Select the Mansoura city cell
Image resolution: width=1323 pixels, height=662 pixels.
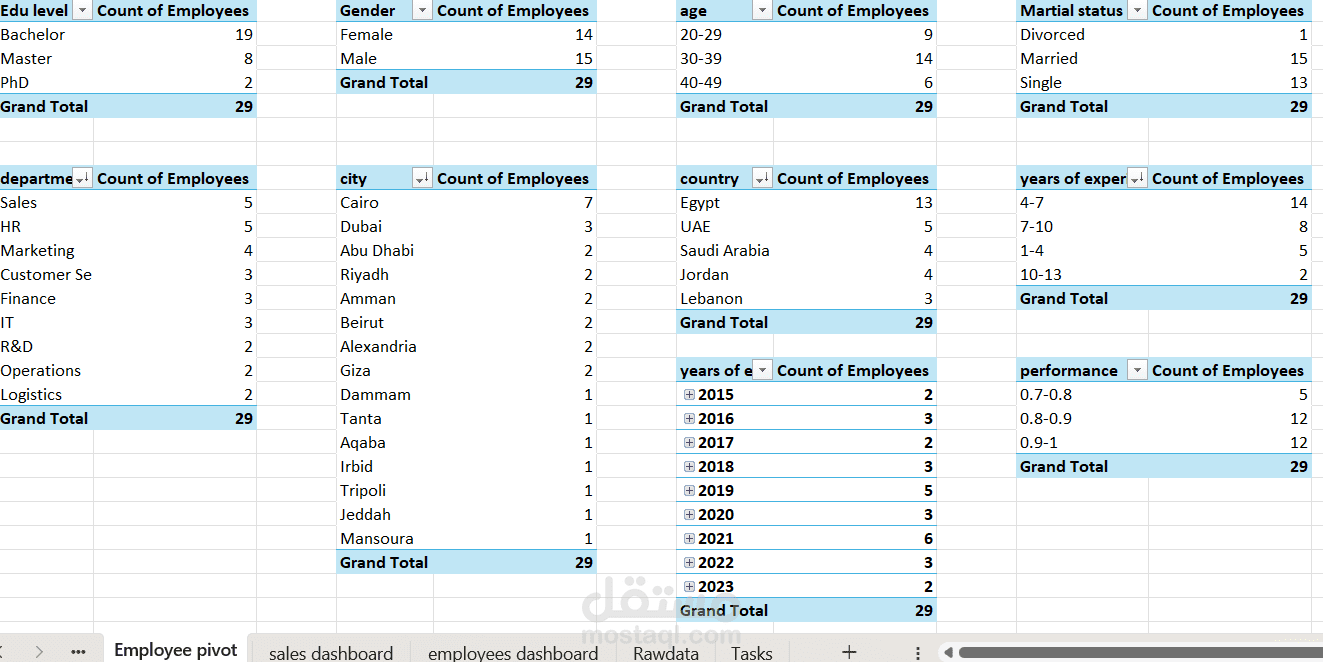tap(377, 539)
